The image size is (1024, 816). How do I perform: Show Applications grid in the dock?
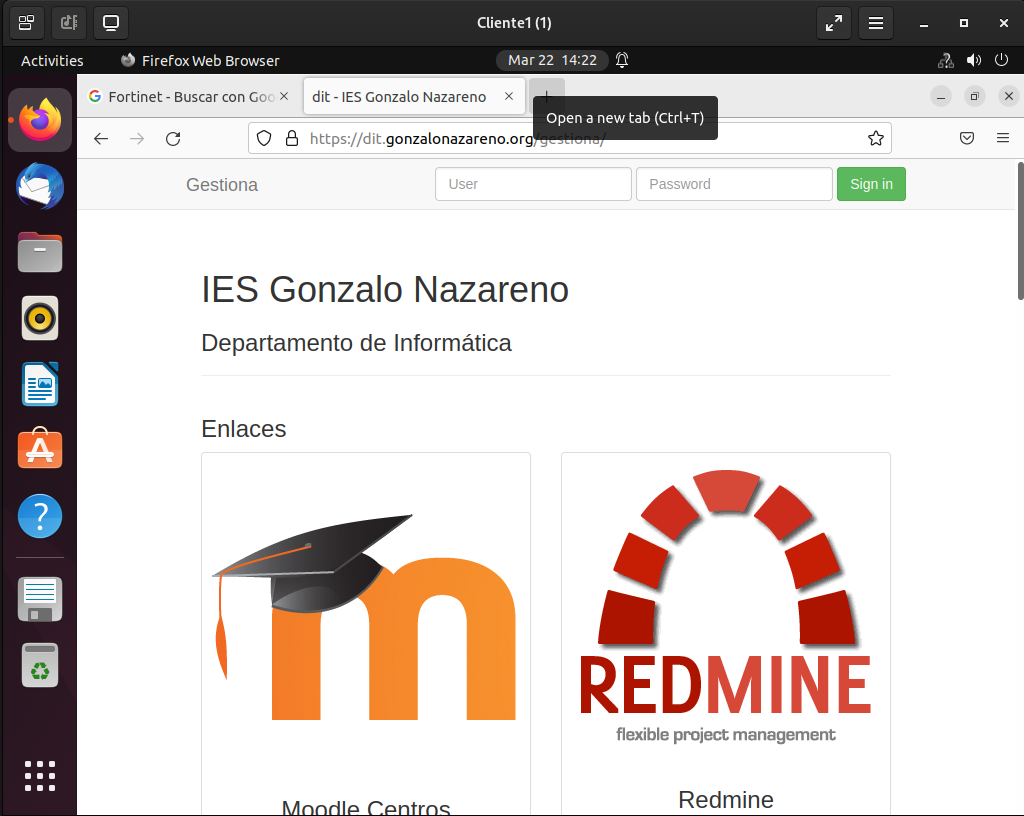(40, 776)
